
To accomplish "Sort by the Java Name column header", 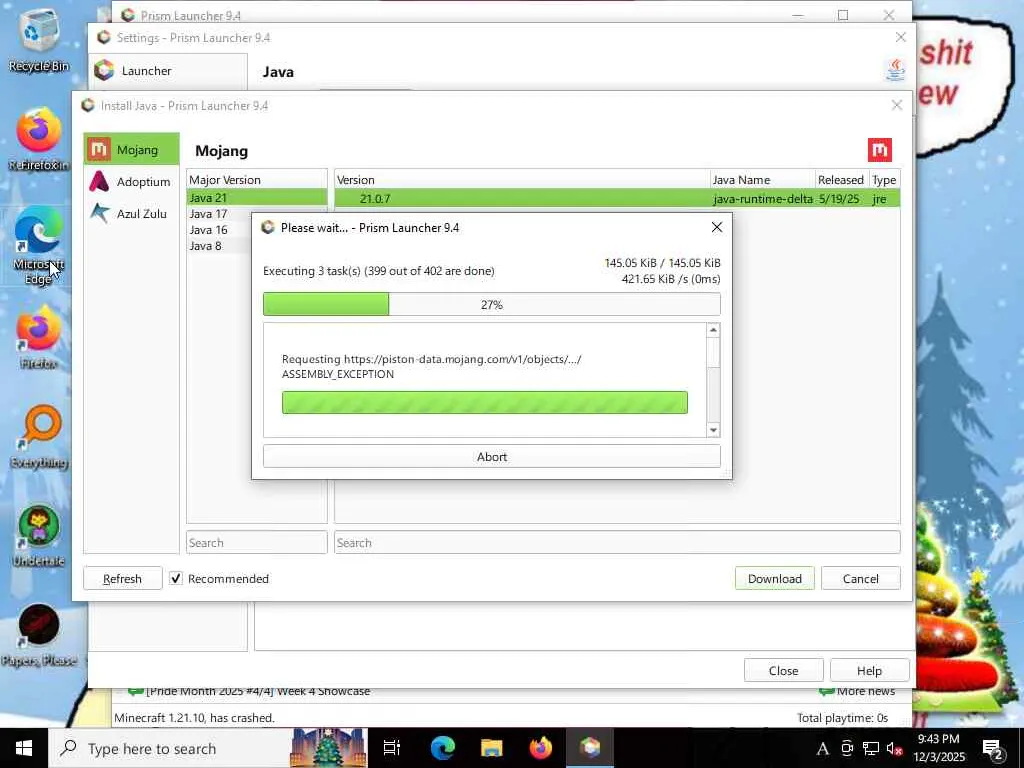I will tap(762, 180).
